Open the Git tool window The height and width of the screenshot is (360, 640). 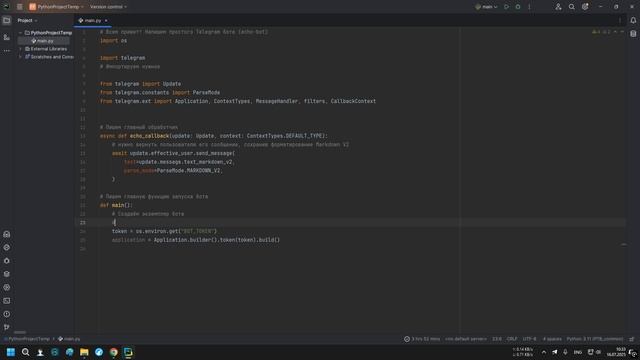click(x=7, y=327)
